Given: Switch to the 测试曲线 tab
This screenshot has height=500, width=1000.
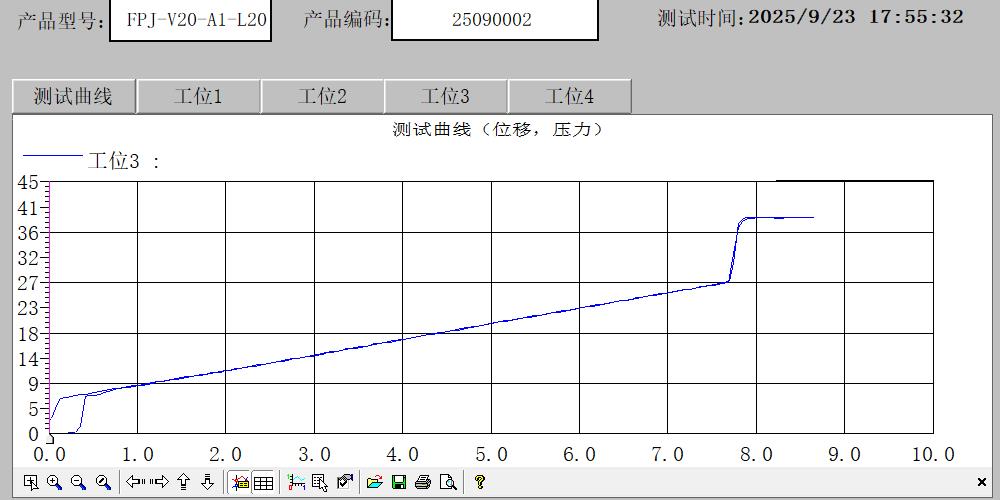Looking at the screenshot, I should tap(74, 96).
